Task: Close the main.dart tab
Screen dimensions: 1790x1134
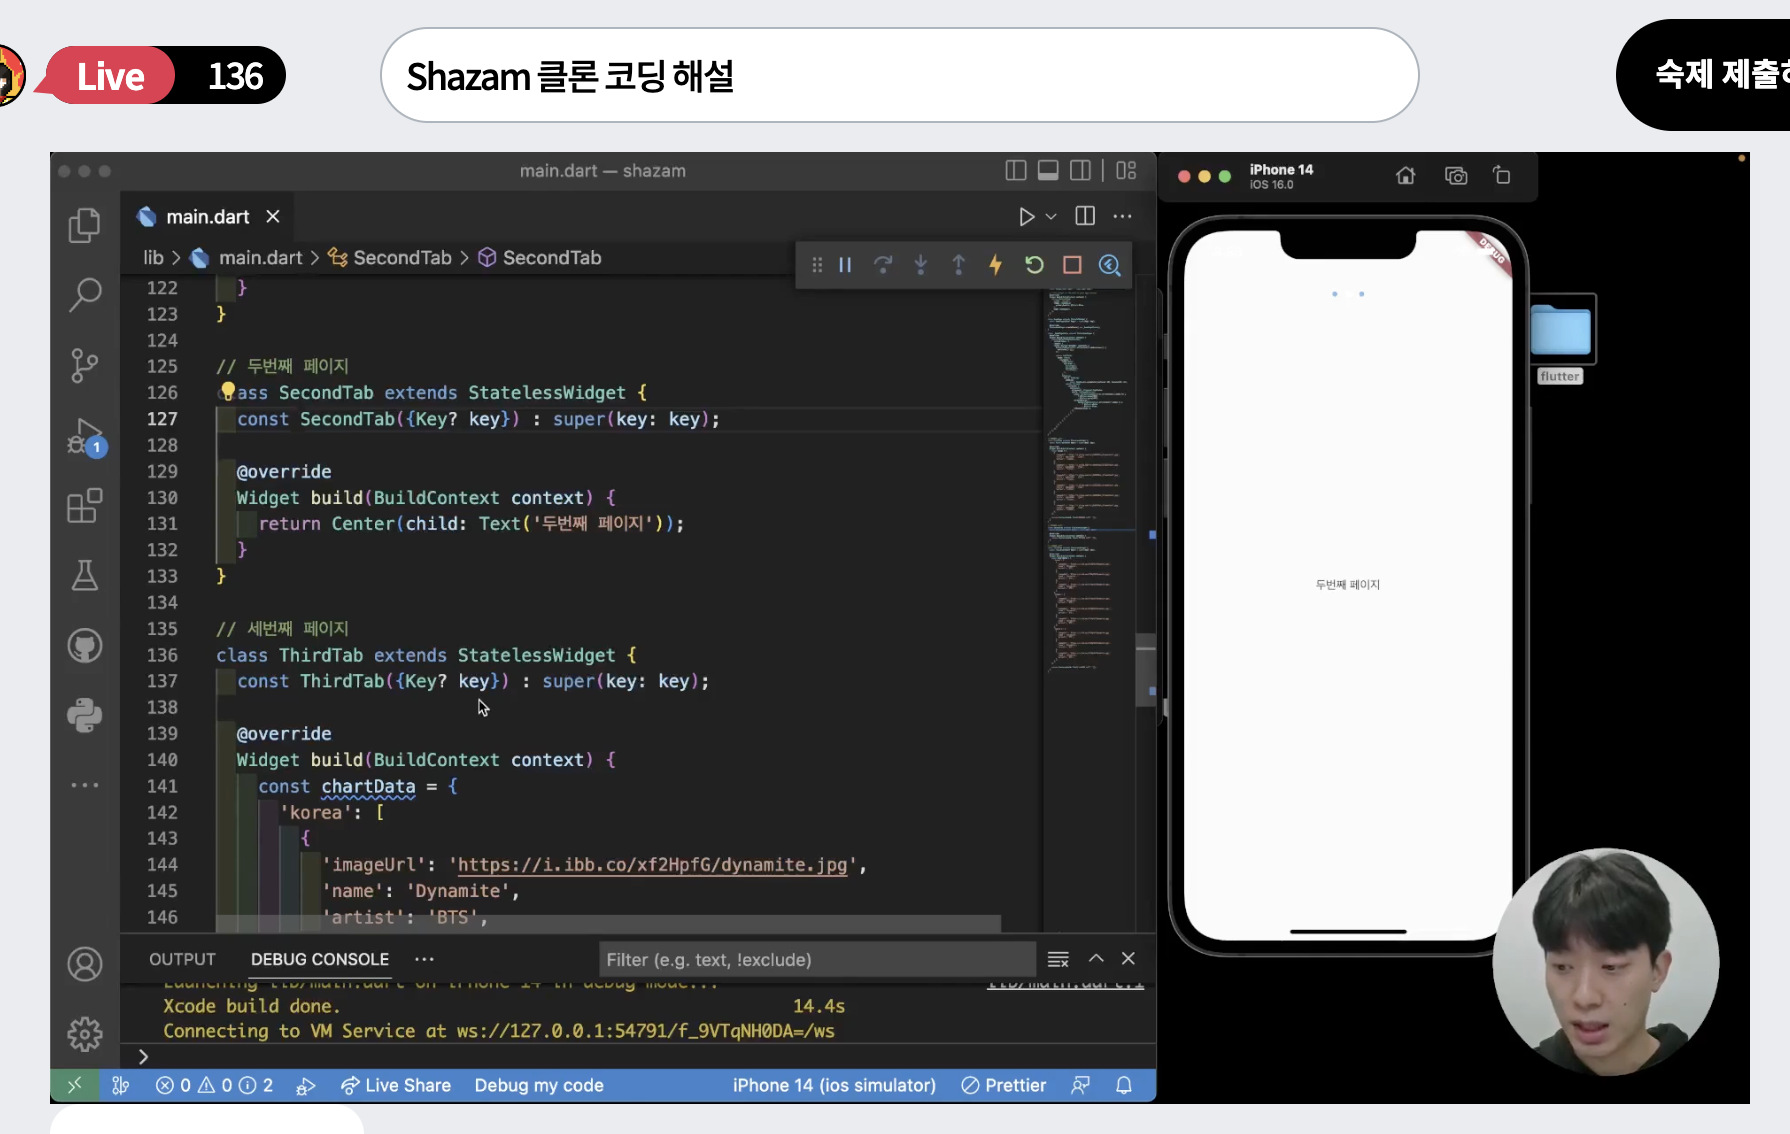Action: (273, 216)
